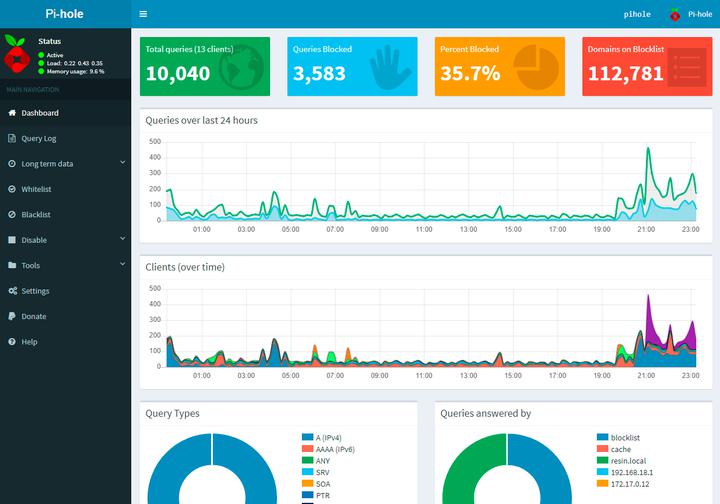Viewport: 720px width, 504px height.
Task: Click the Memory usage: 9.6 % text
Action: point(75,72)
